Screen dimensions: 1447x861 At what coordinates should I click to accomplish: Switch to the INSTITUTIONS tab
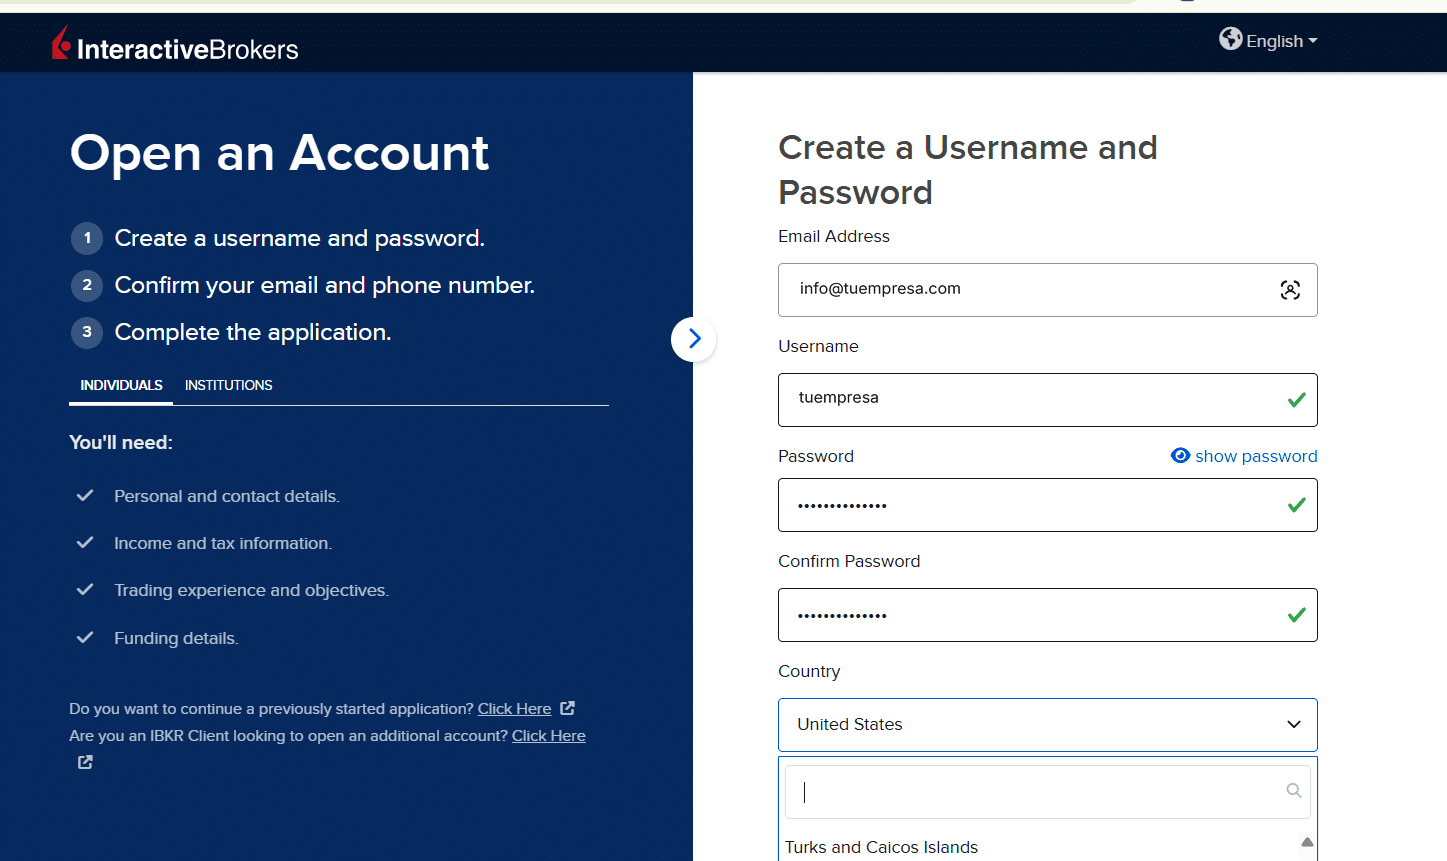coord(228,385)
